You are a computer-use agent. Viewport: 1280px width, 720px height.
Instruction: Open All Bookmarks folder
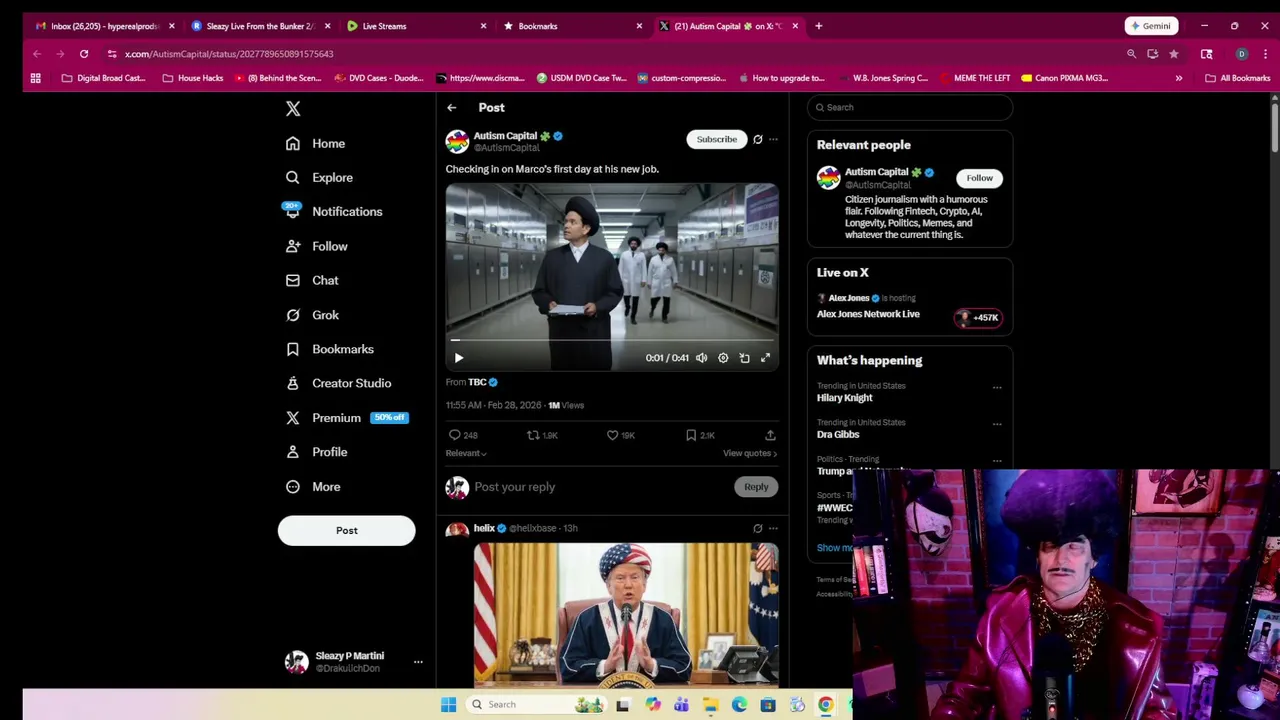click(1238, 78)
